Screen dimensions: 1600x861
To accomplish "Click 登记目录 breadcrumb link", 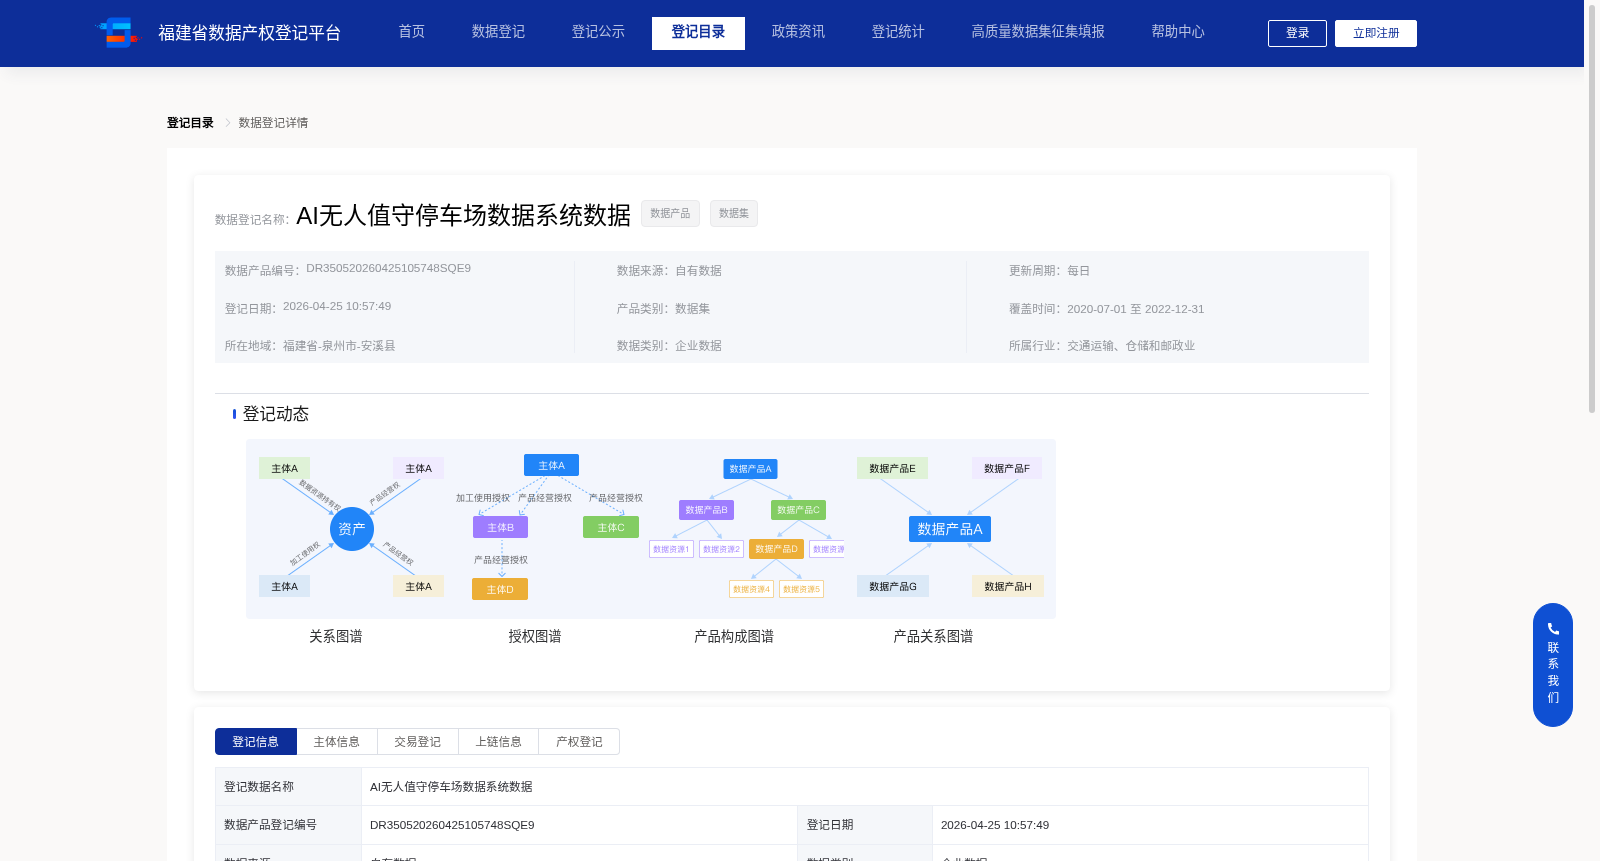I will point(190,123).
